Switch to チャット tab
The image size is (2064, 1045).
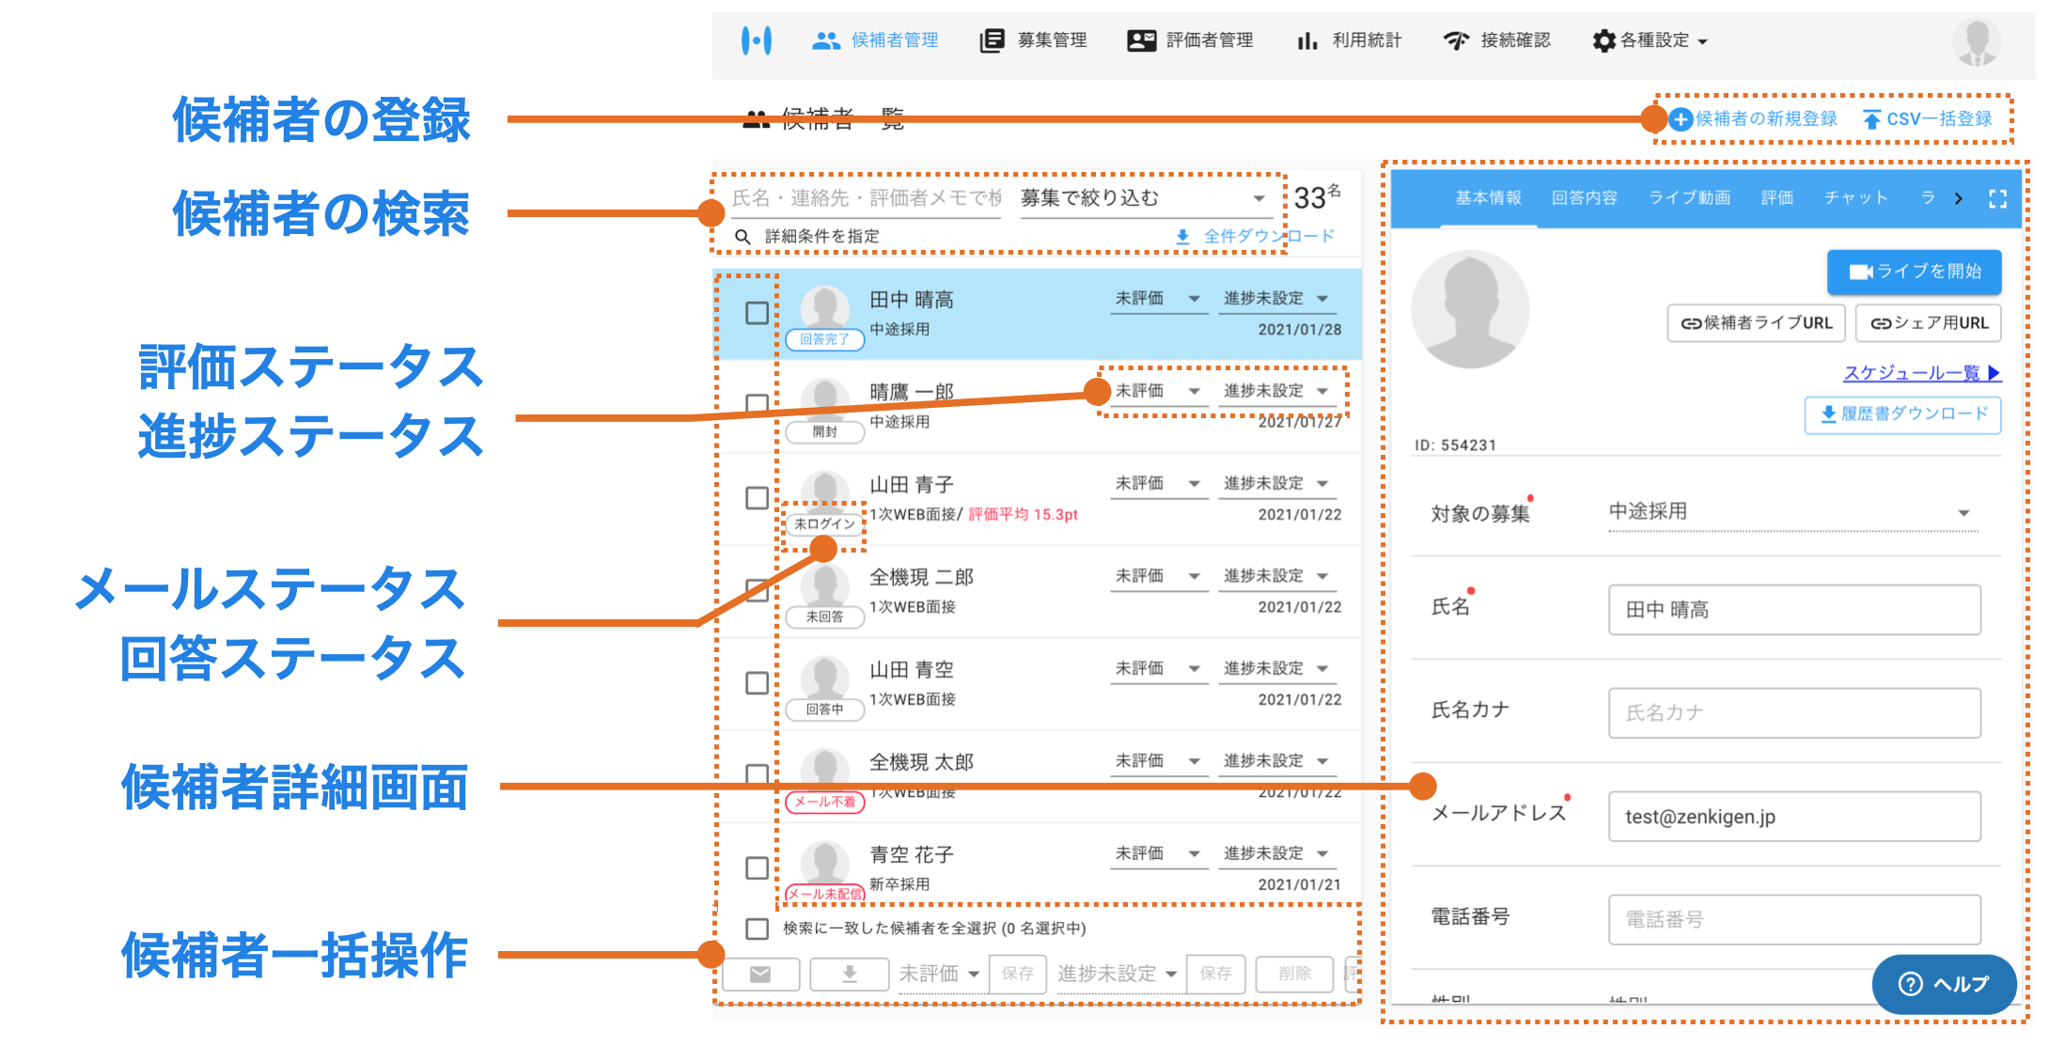1856,199
